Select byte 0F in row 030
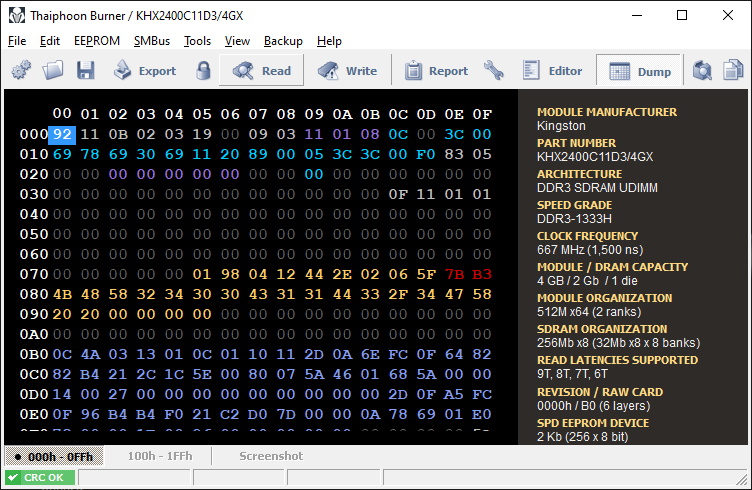The image size is (752, 490). (x=398, y=194)
